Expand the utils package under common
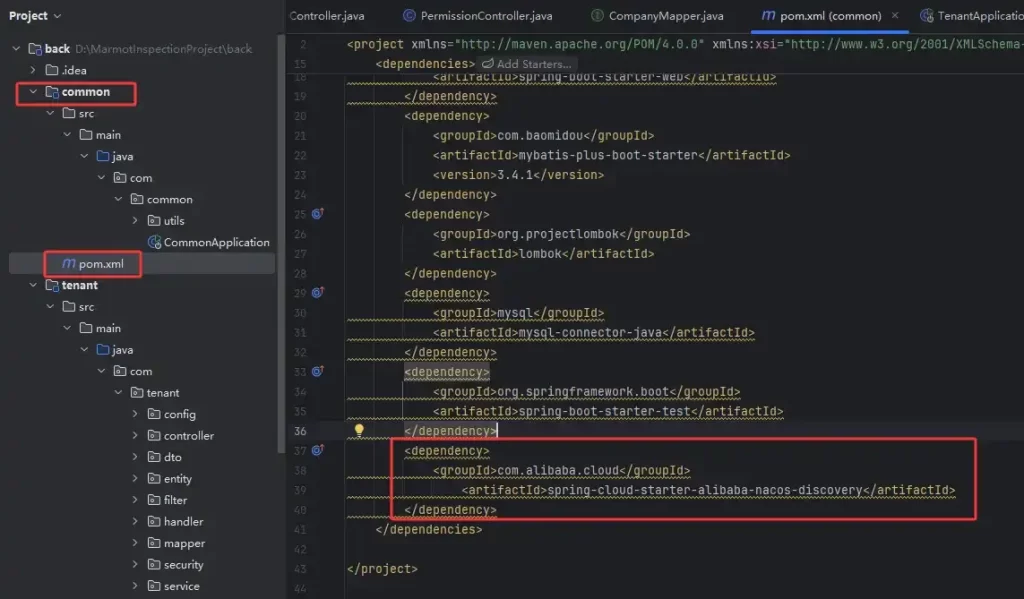 point(135,221)
